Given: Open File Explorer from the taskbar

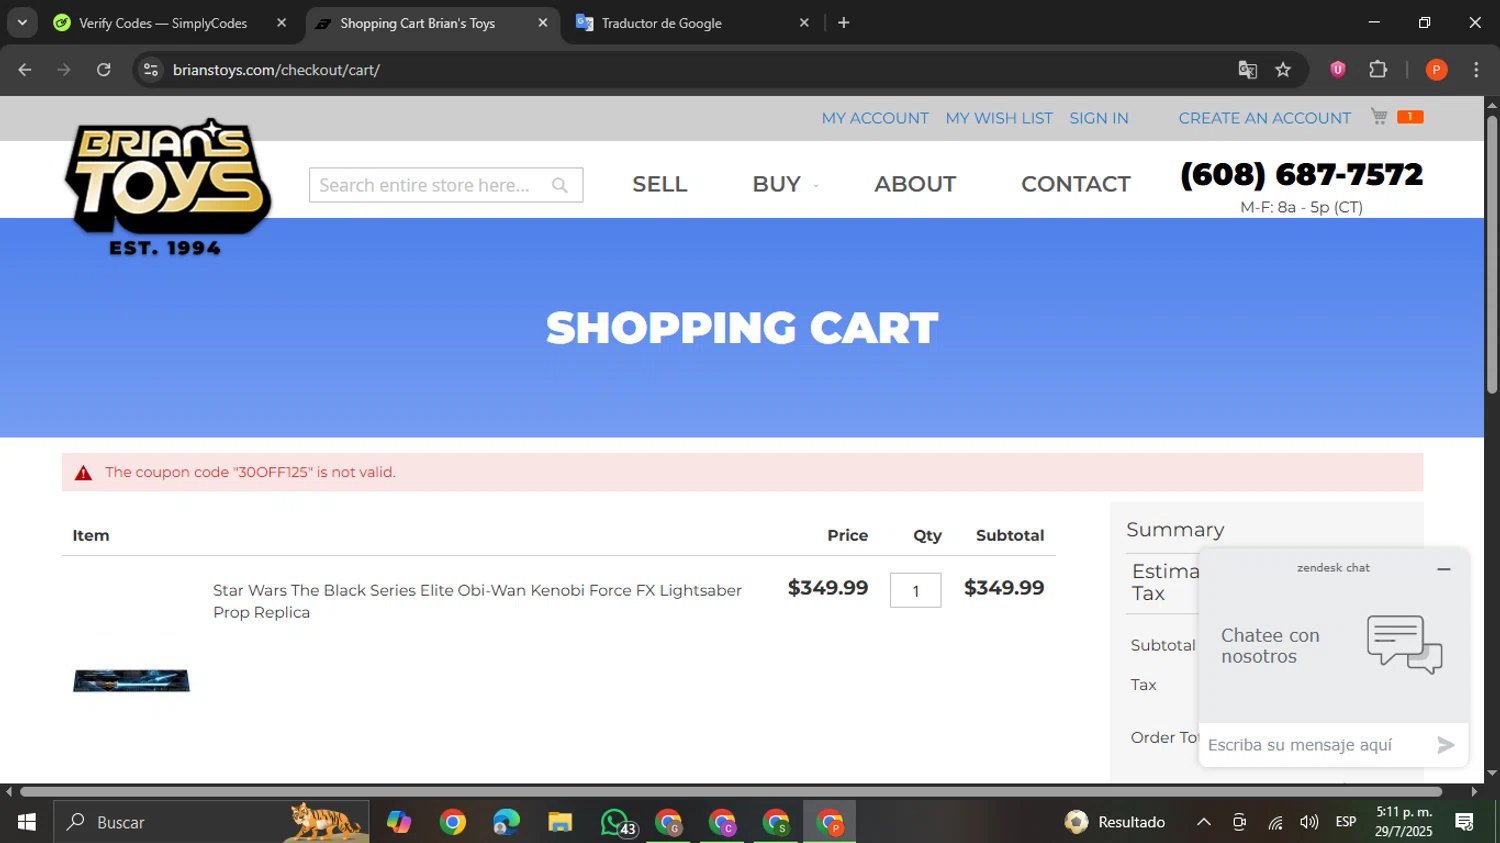Looking at the screenshot, I should click(560, 822).
